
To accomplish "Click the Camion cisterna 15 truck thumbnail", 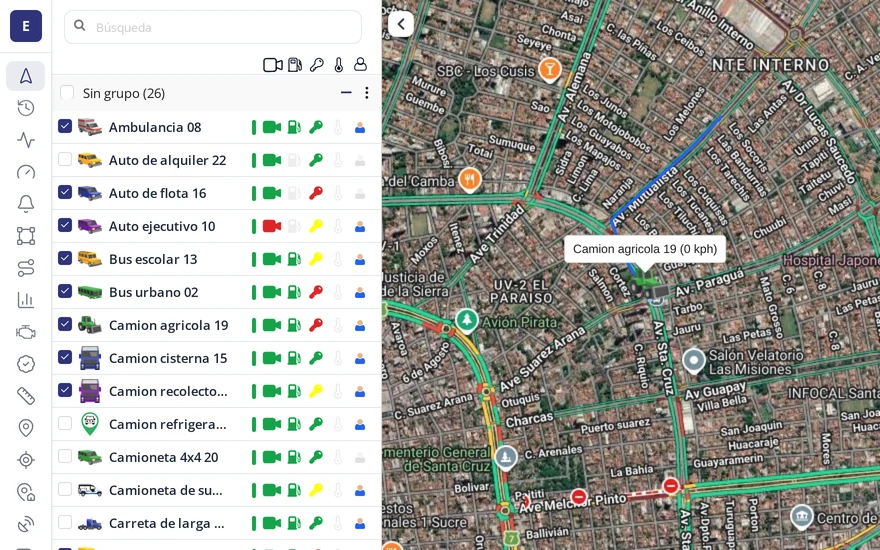I will (x=90, y=358).
